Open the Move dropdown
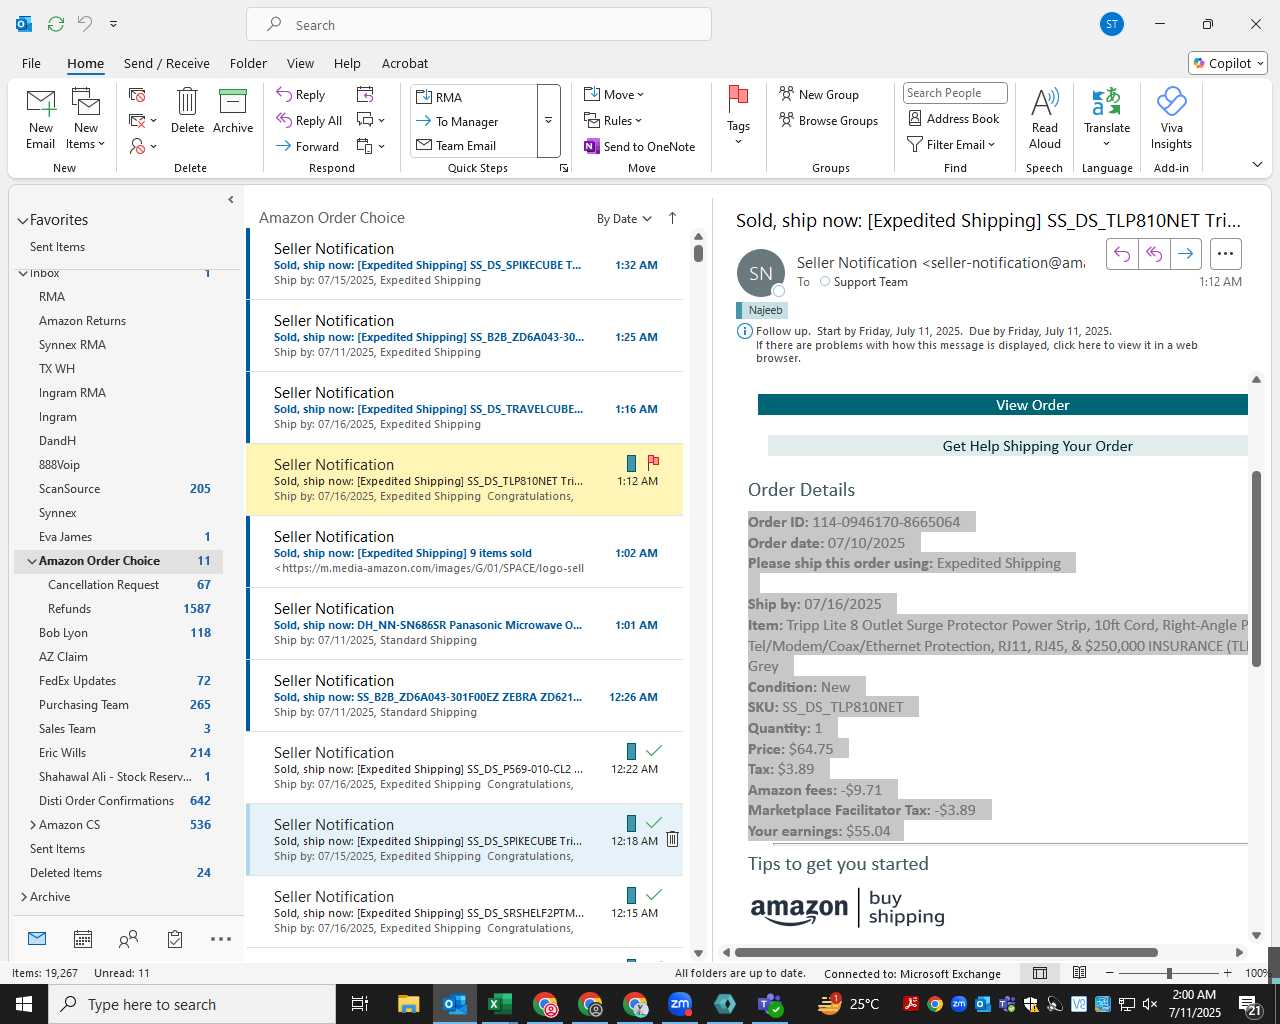This screenshot has width=1280, height=1024. pyautogui.click(x=614, y=95)
